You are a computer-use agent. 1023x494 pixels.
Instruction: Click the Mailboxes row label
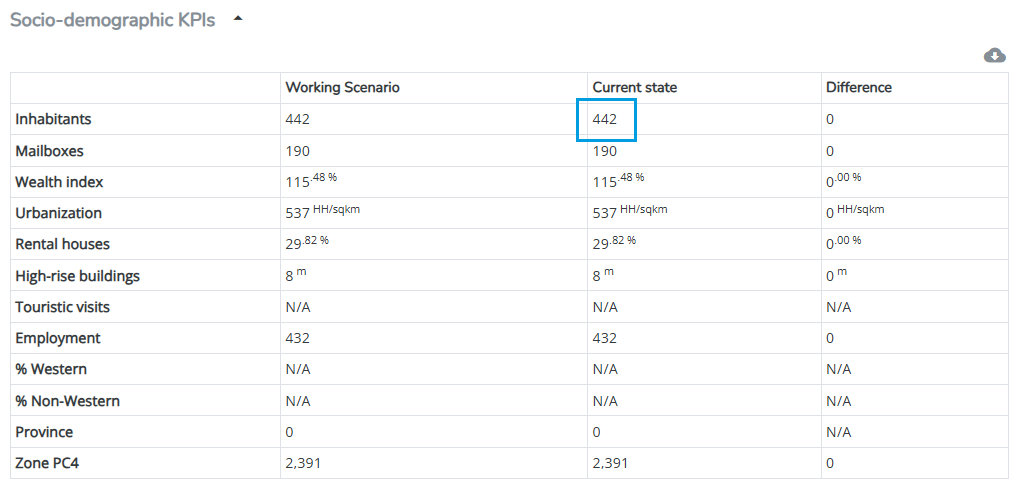(49, 151)
